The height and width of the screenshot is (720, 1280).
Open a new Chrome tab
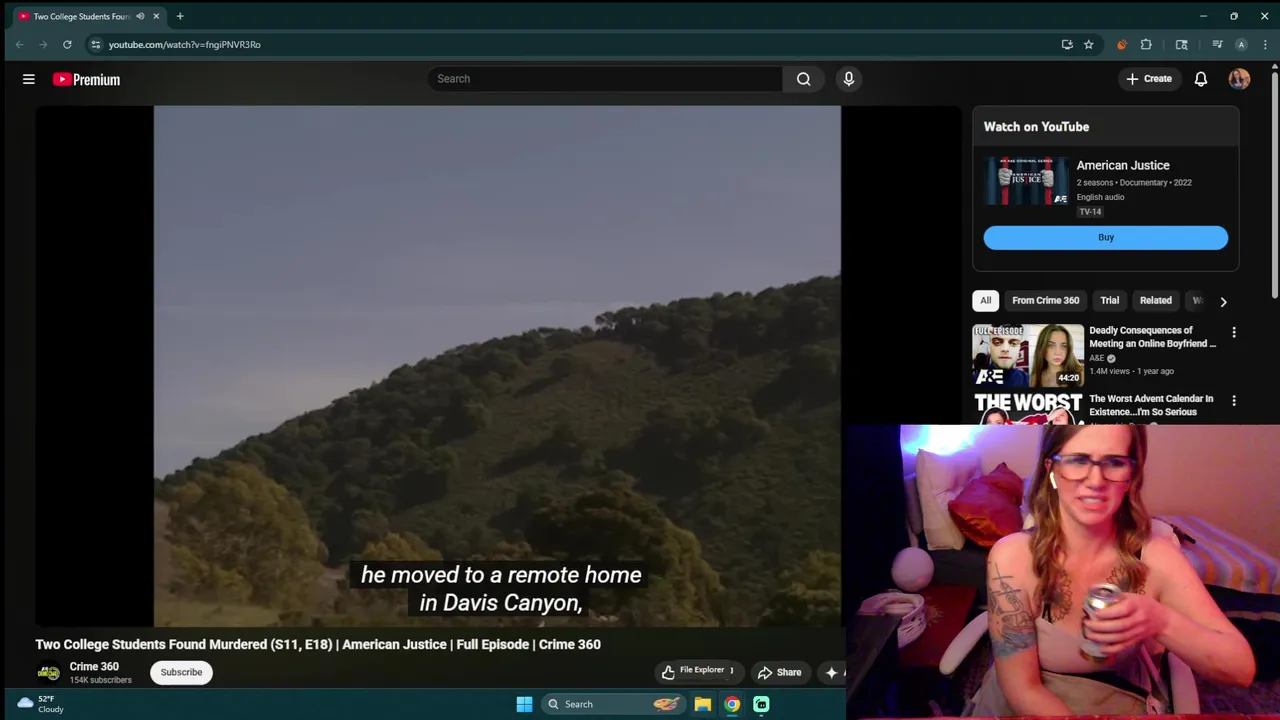180,16
